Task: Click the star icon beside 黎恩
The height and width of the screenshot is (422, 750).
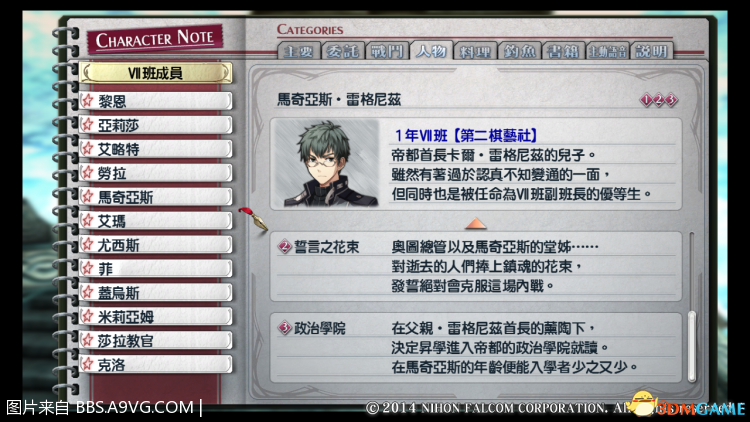Action: click(x=88, y=101)
